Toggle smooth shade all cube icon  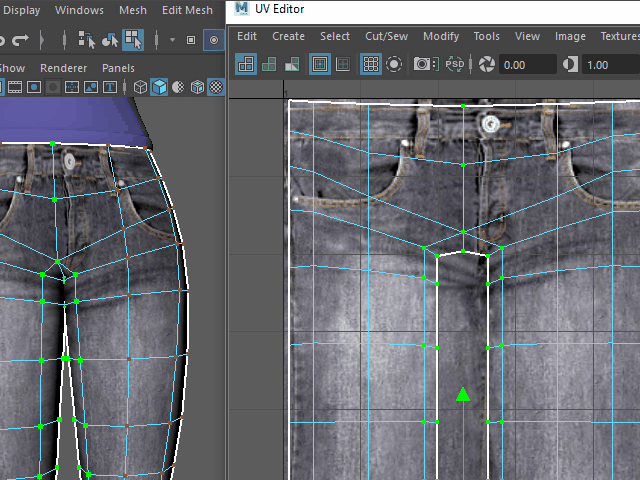coord(159,87)
